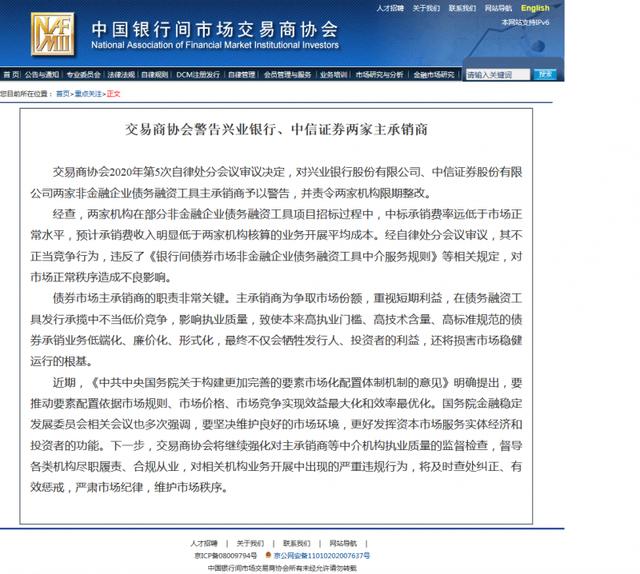Click paragraph starting 交易商协会2020年第5次

[x=276, y=182]
